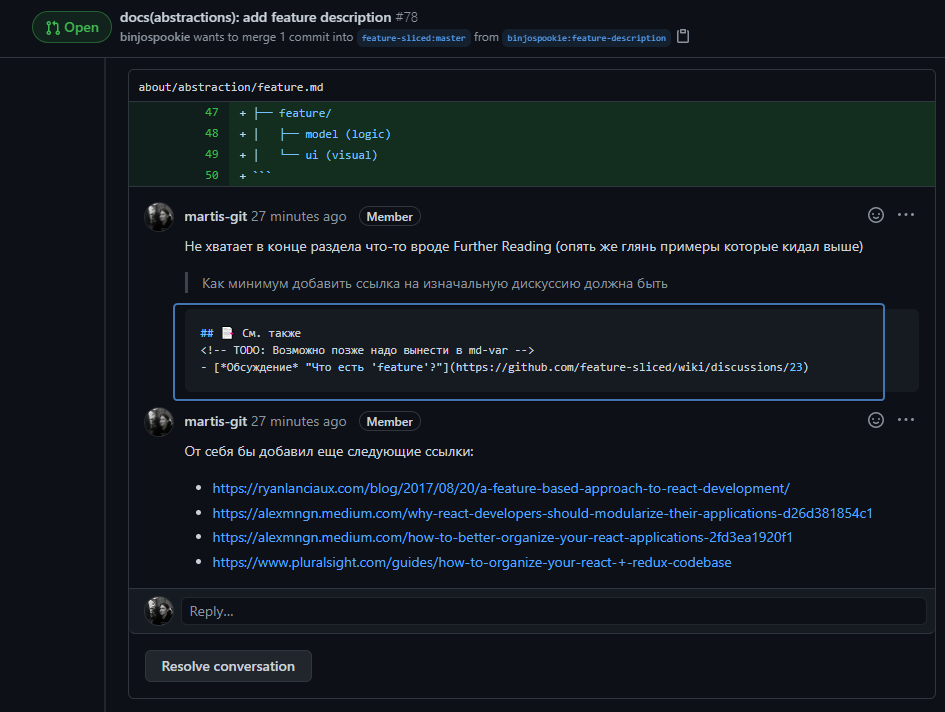Open binjospookie user profile link

tap(155, 37)
